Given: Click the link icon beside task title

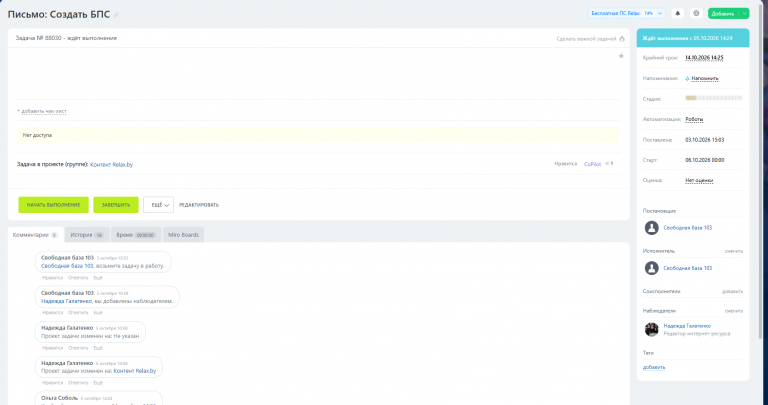Looking at the screenshot, I should [x=117, y=15].
